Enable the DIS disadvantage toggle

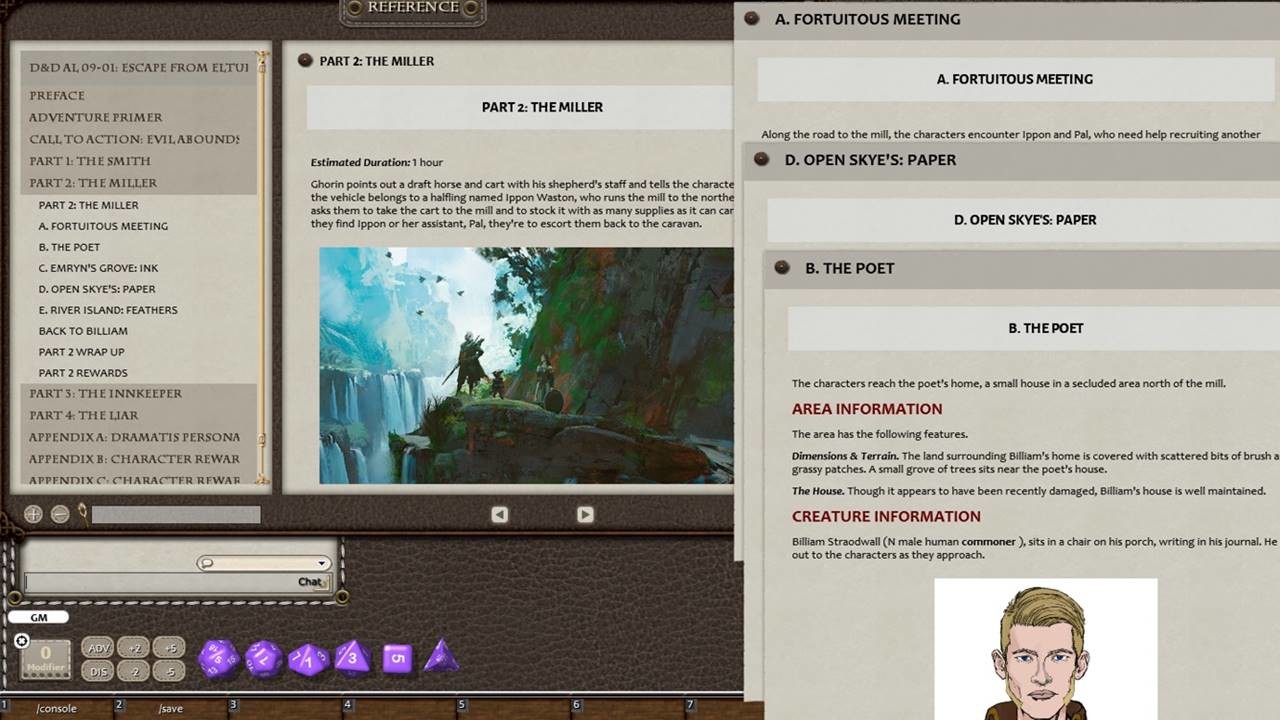tap(98, 671)
